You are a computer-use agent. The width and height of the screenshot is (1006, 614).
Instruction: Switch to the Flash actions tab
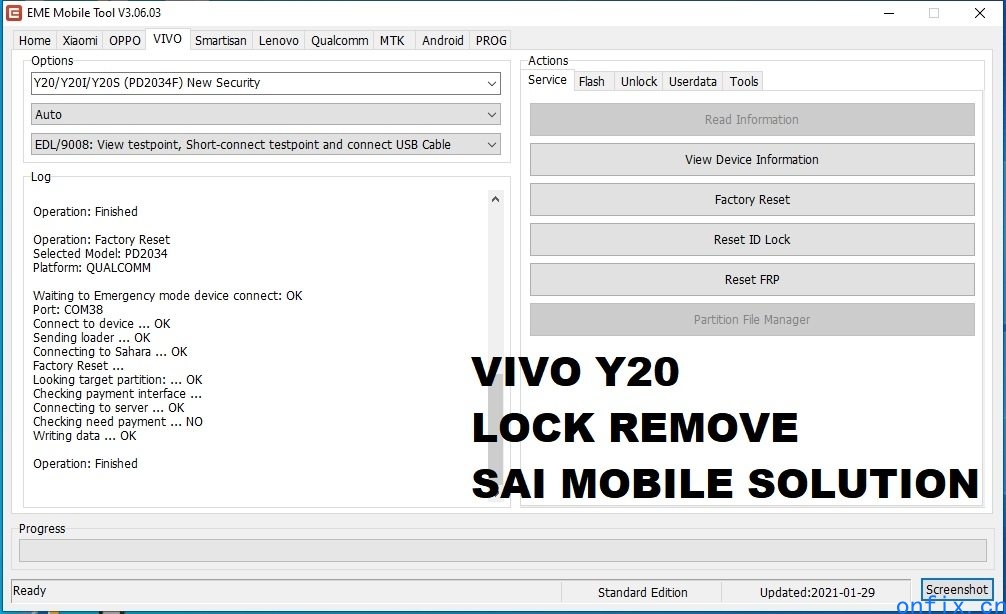tap(592, 81)
